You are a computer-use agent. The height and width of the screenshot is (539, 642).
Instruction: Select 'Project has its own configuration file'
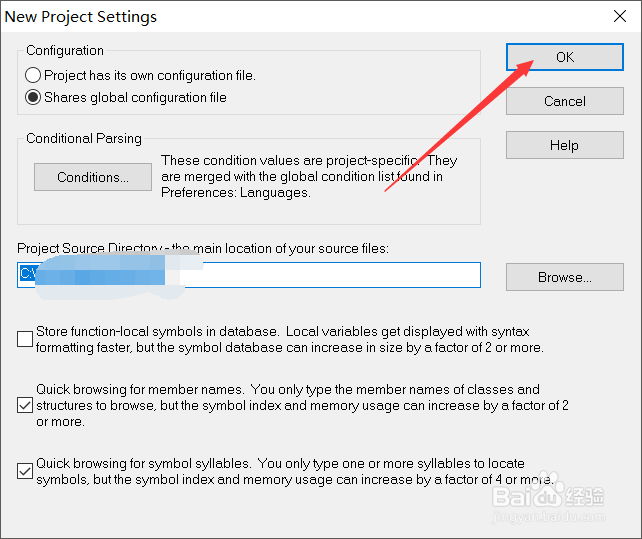34,75
